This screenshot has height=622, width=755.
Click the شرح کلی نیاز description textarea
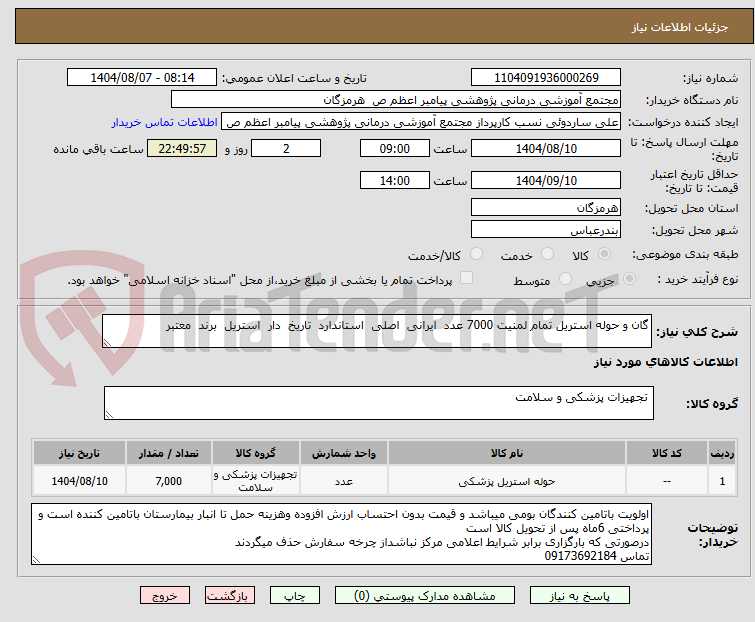[377, 331]
